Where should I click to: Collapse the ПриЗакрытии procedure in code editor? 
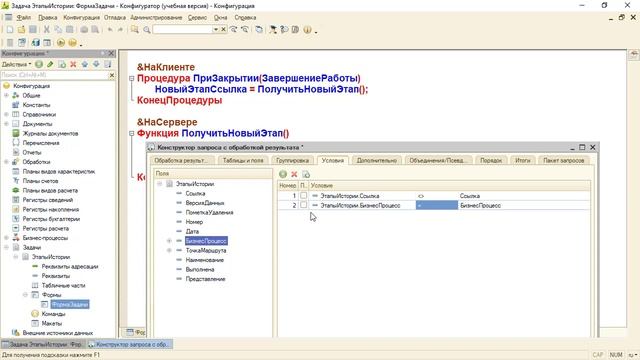pos(131,78)
